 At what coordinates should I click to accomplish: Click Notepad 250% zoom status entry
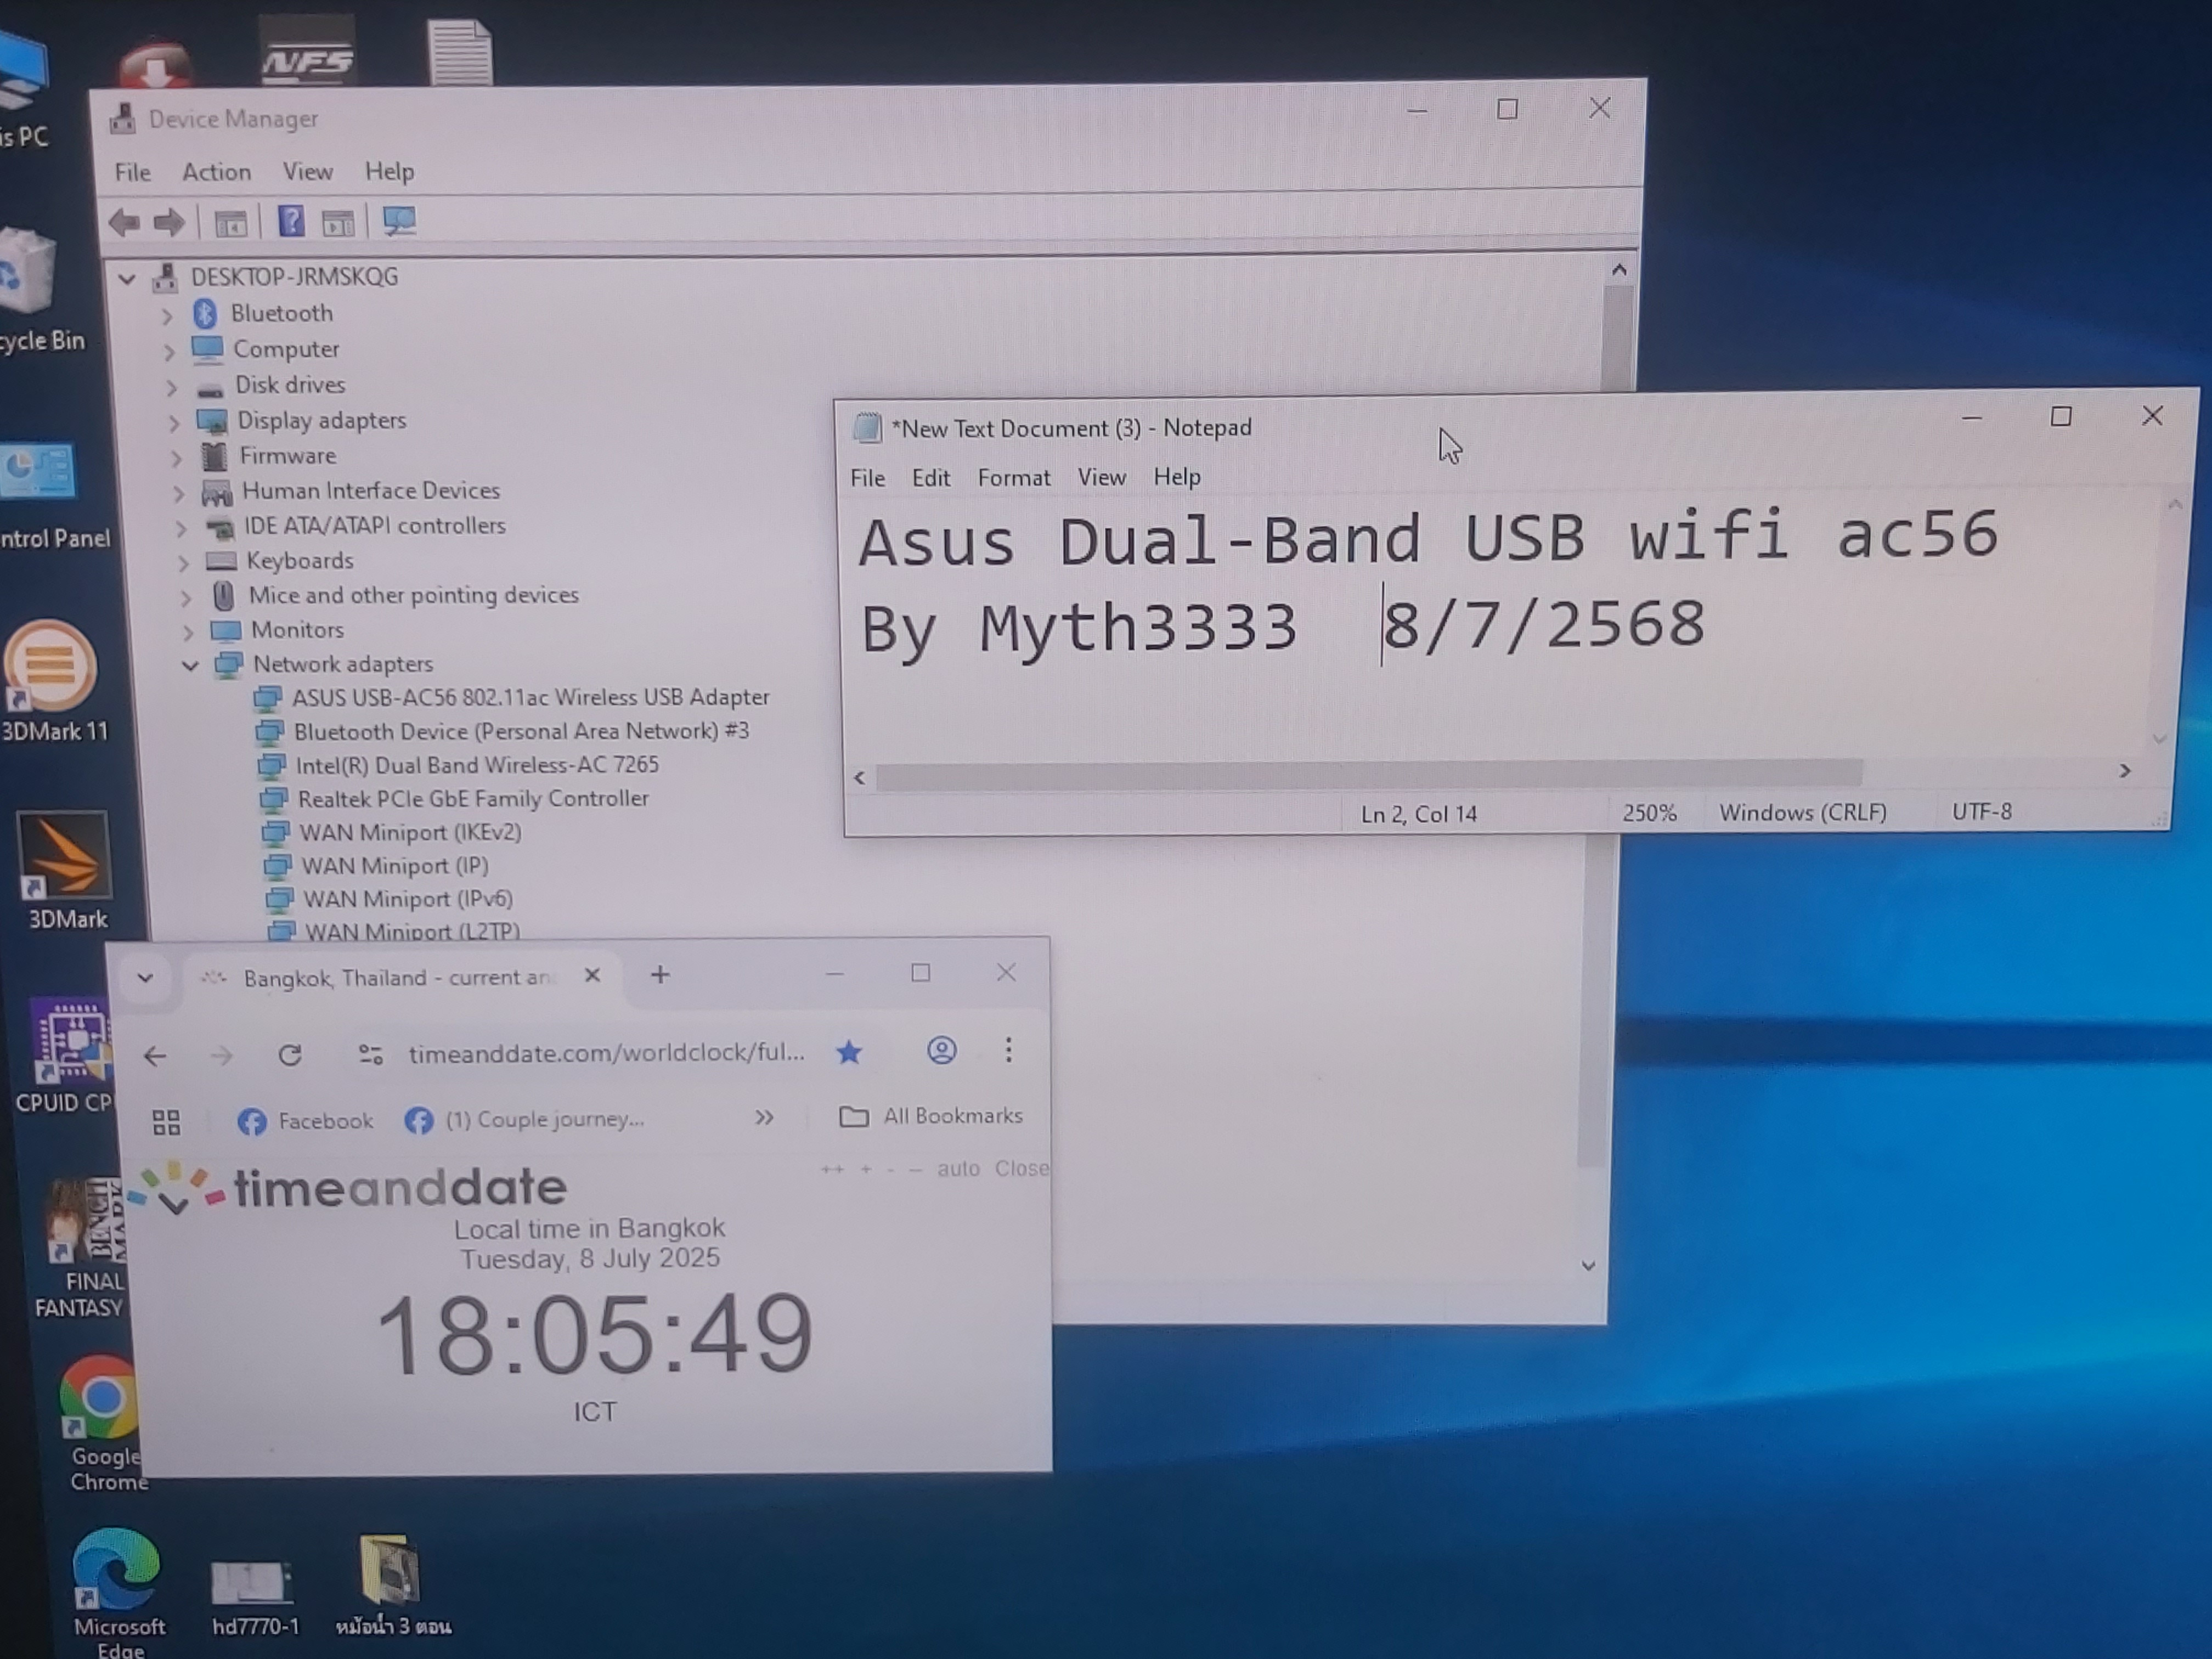click(x=1649, y=813)
